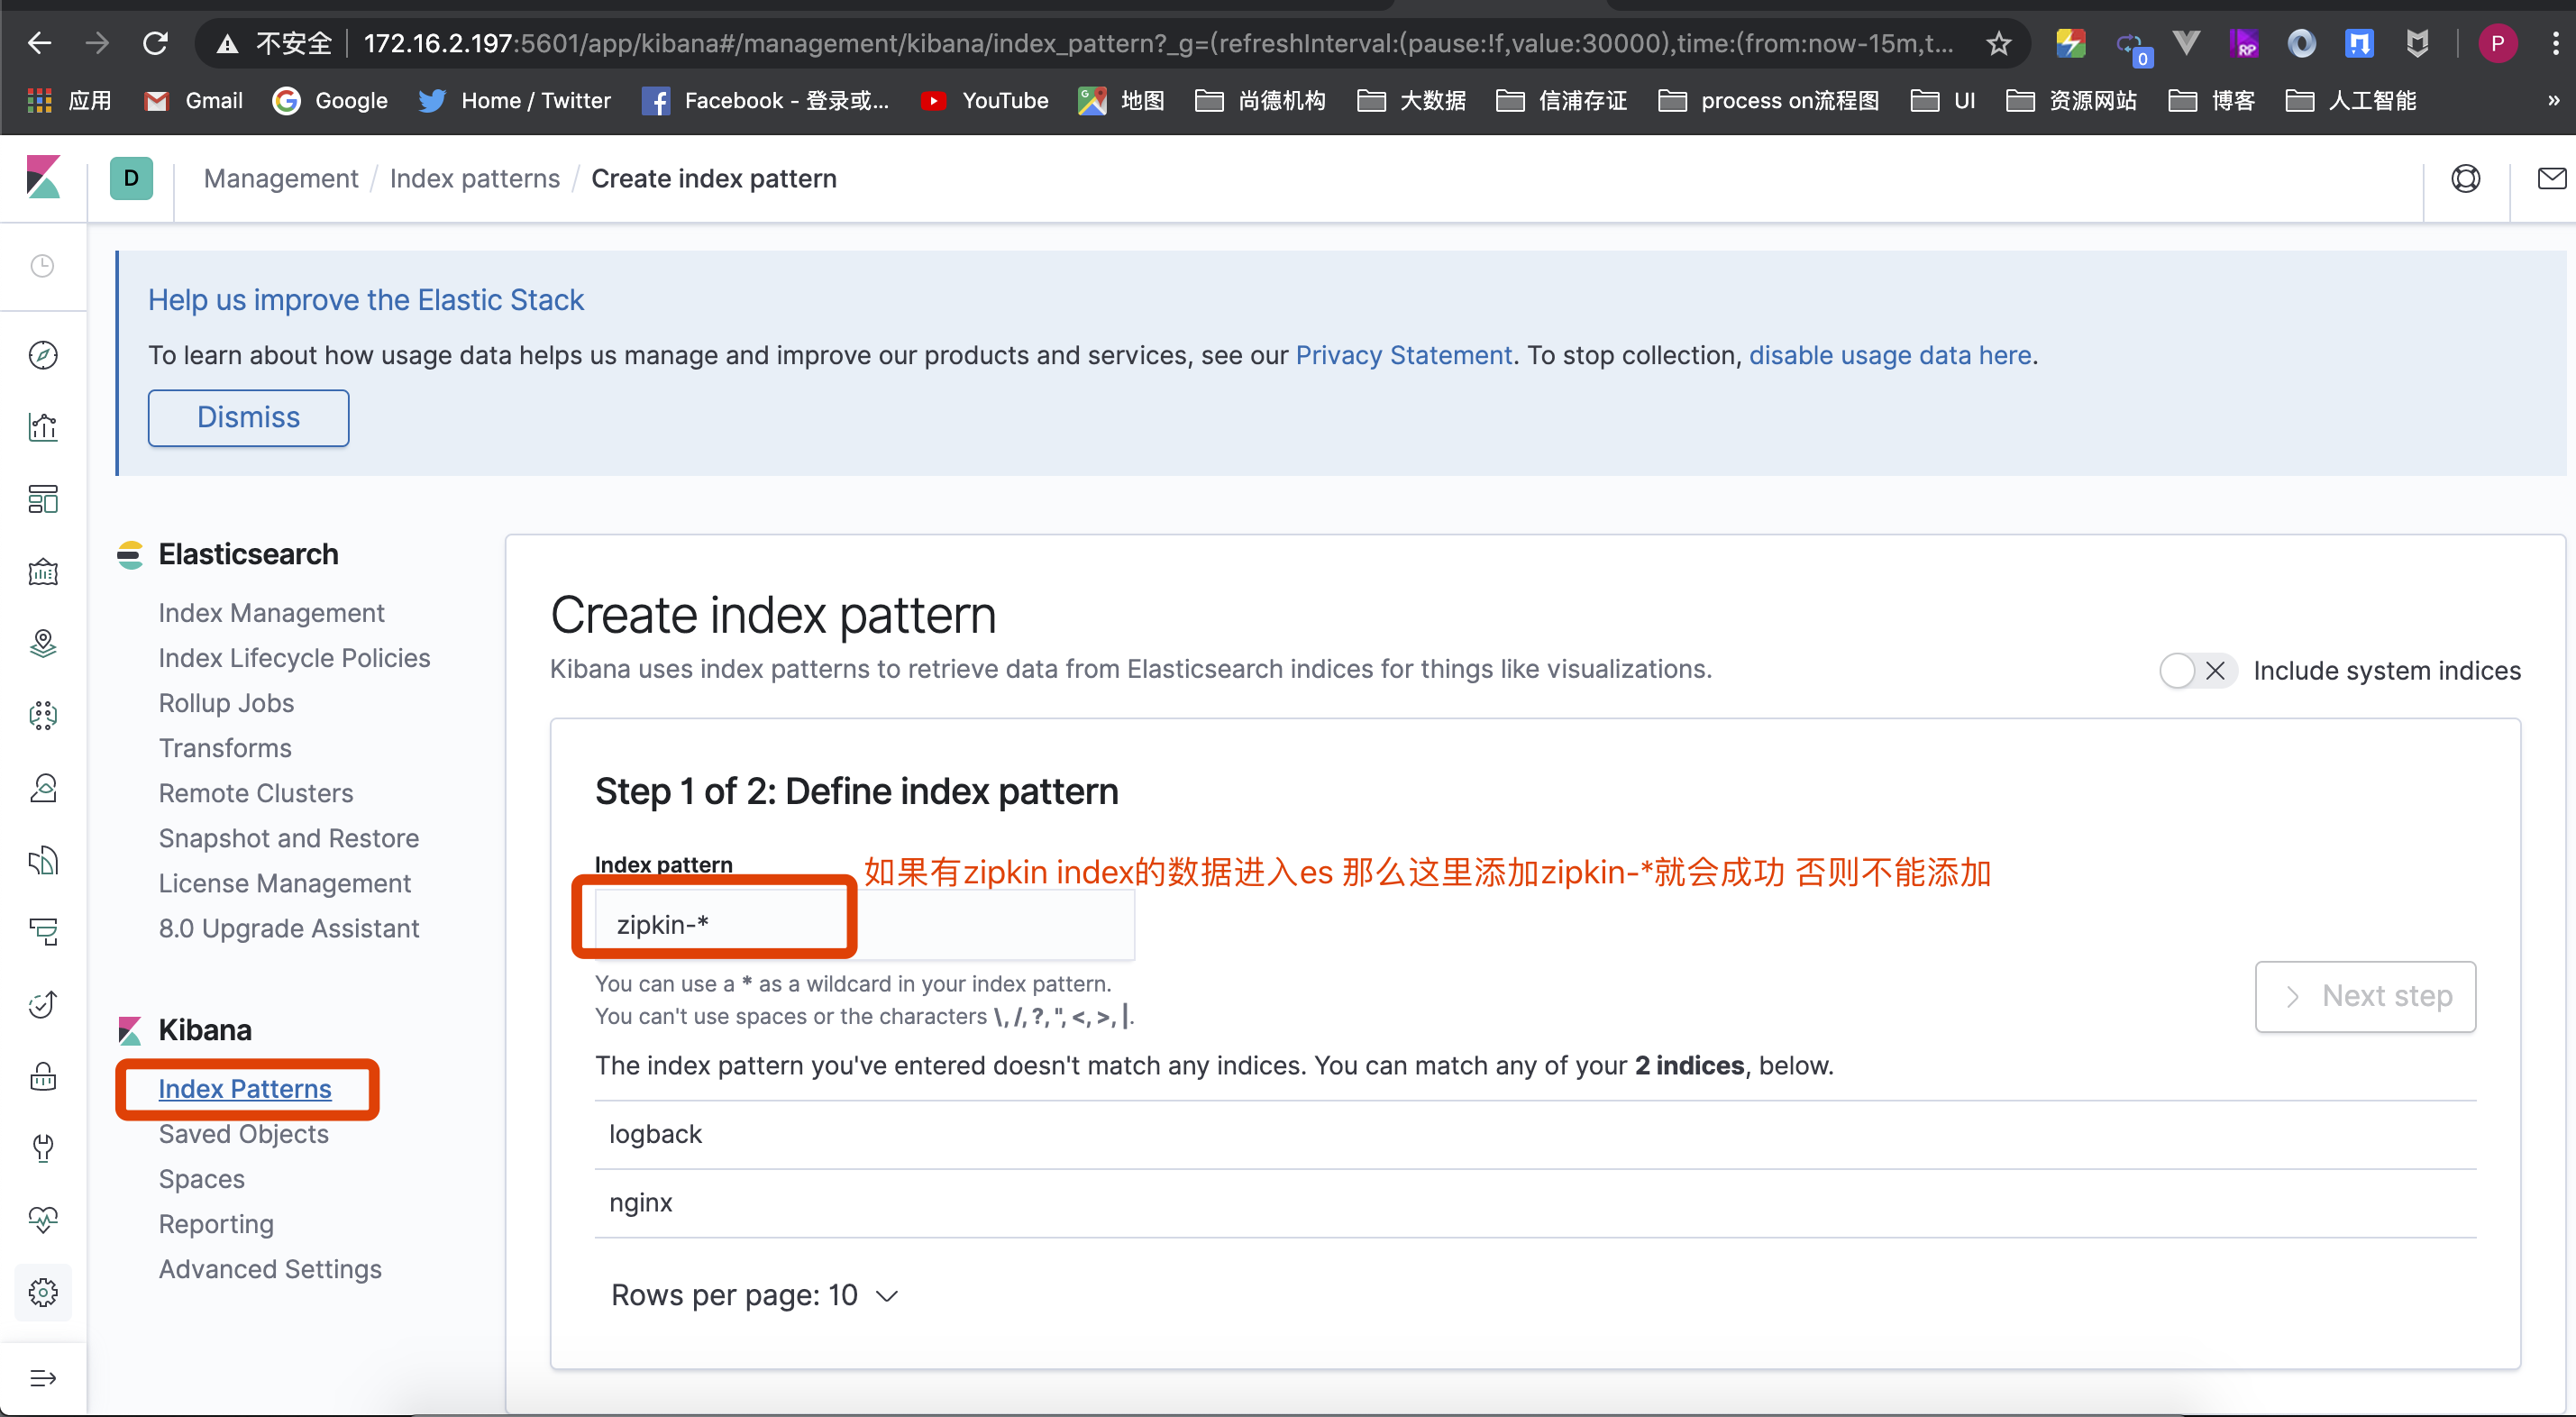Bookmark page with the star icon
2576x1417 pixels.
point(1998,43)
